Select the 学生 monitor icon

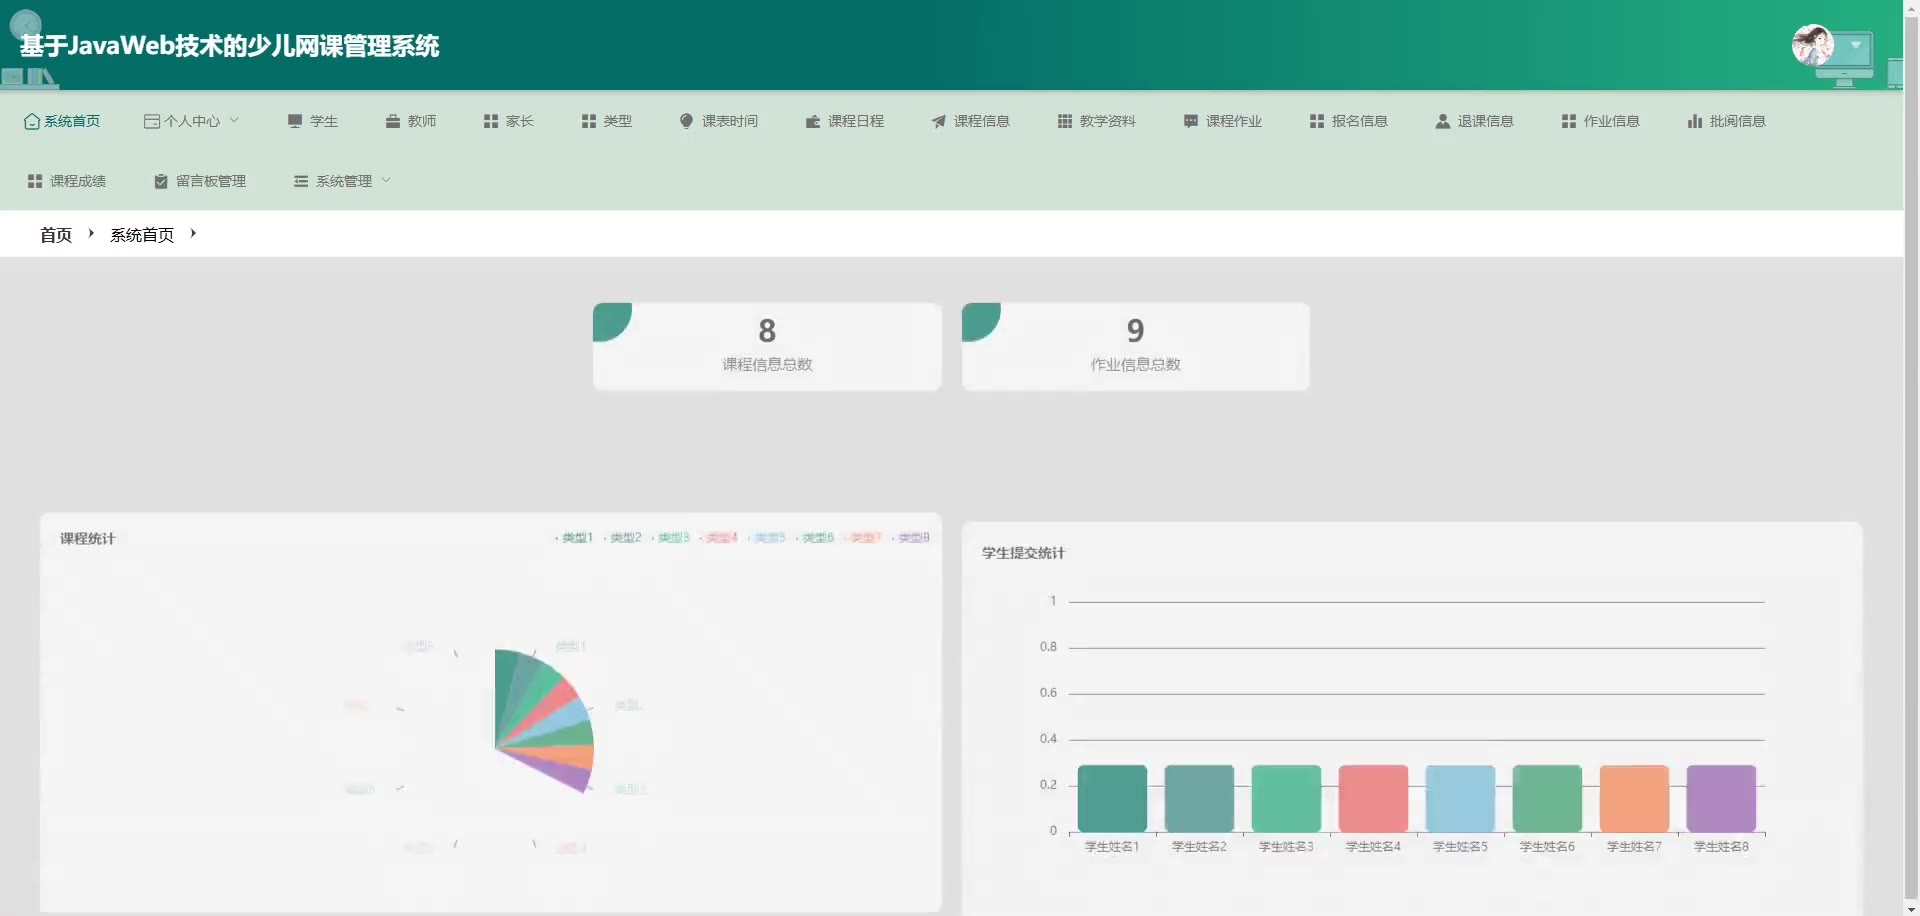coord(295,121)
